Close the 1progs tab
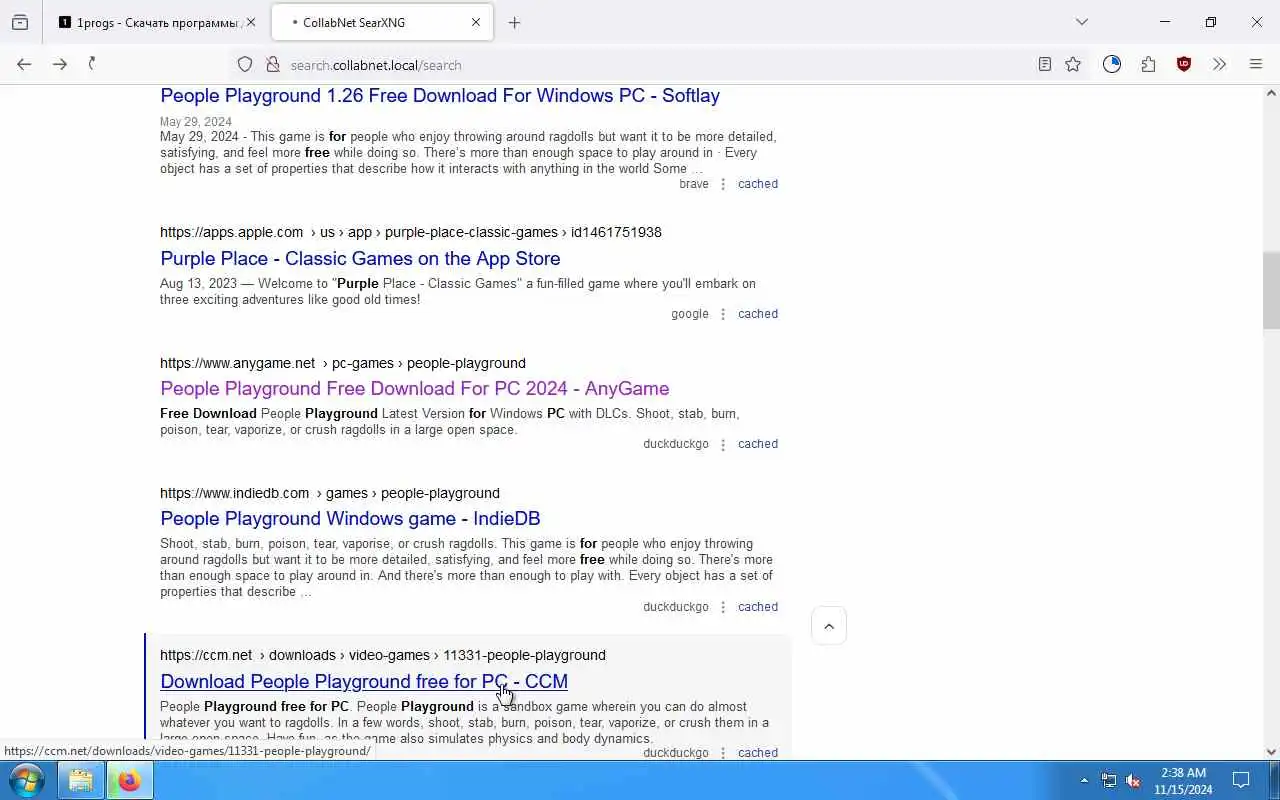Image resolution: width=1280 pixels, height=800 pixels. [x=251, y=22]
